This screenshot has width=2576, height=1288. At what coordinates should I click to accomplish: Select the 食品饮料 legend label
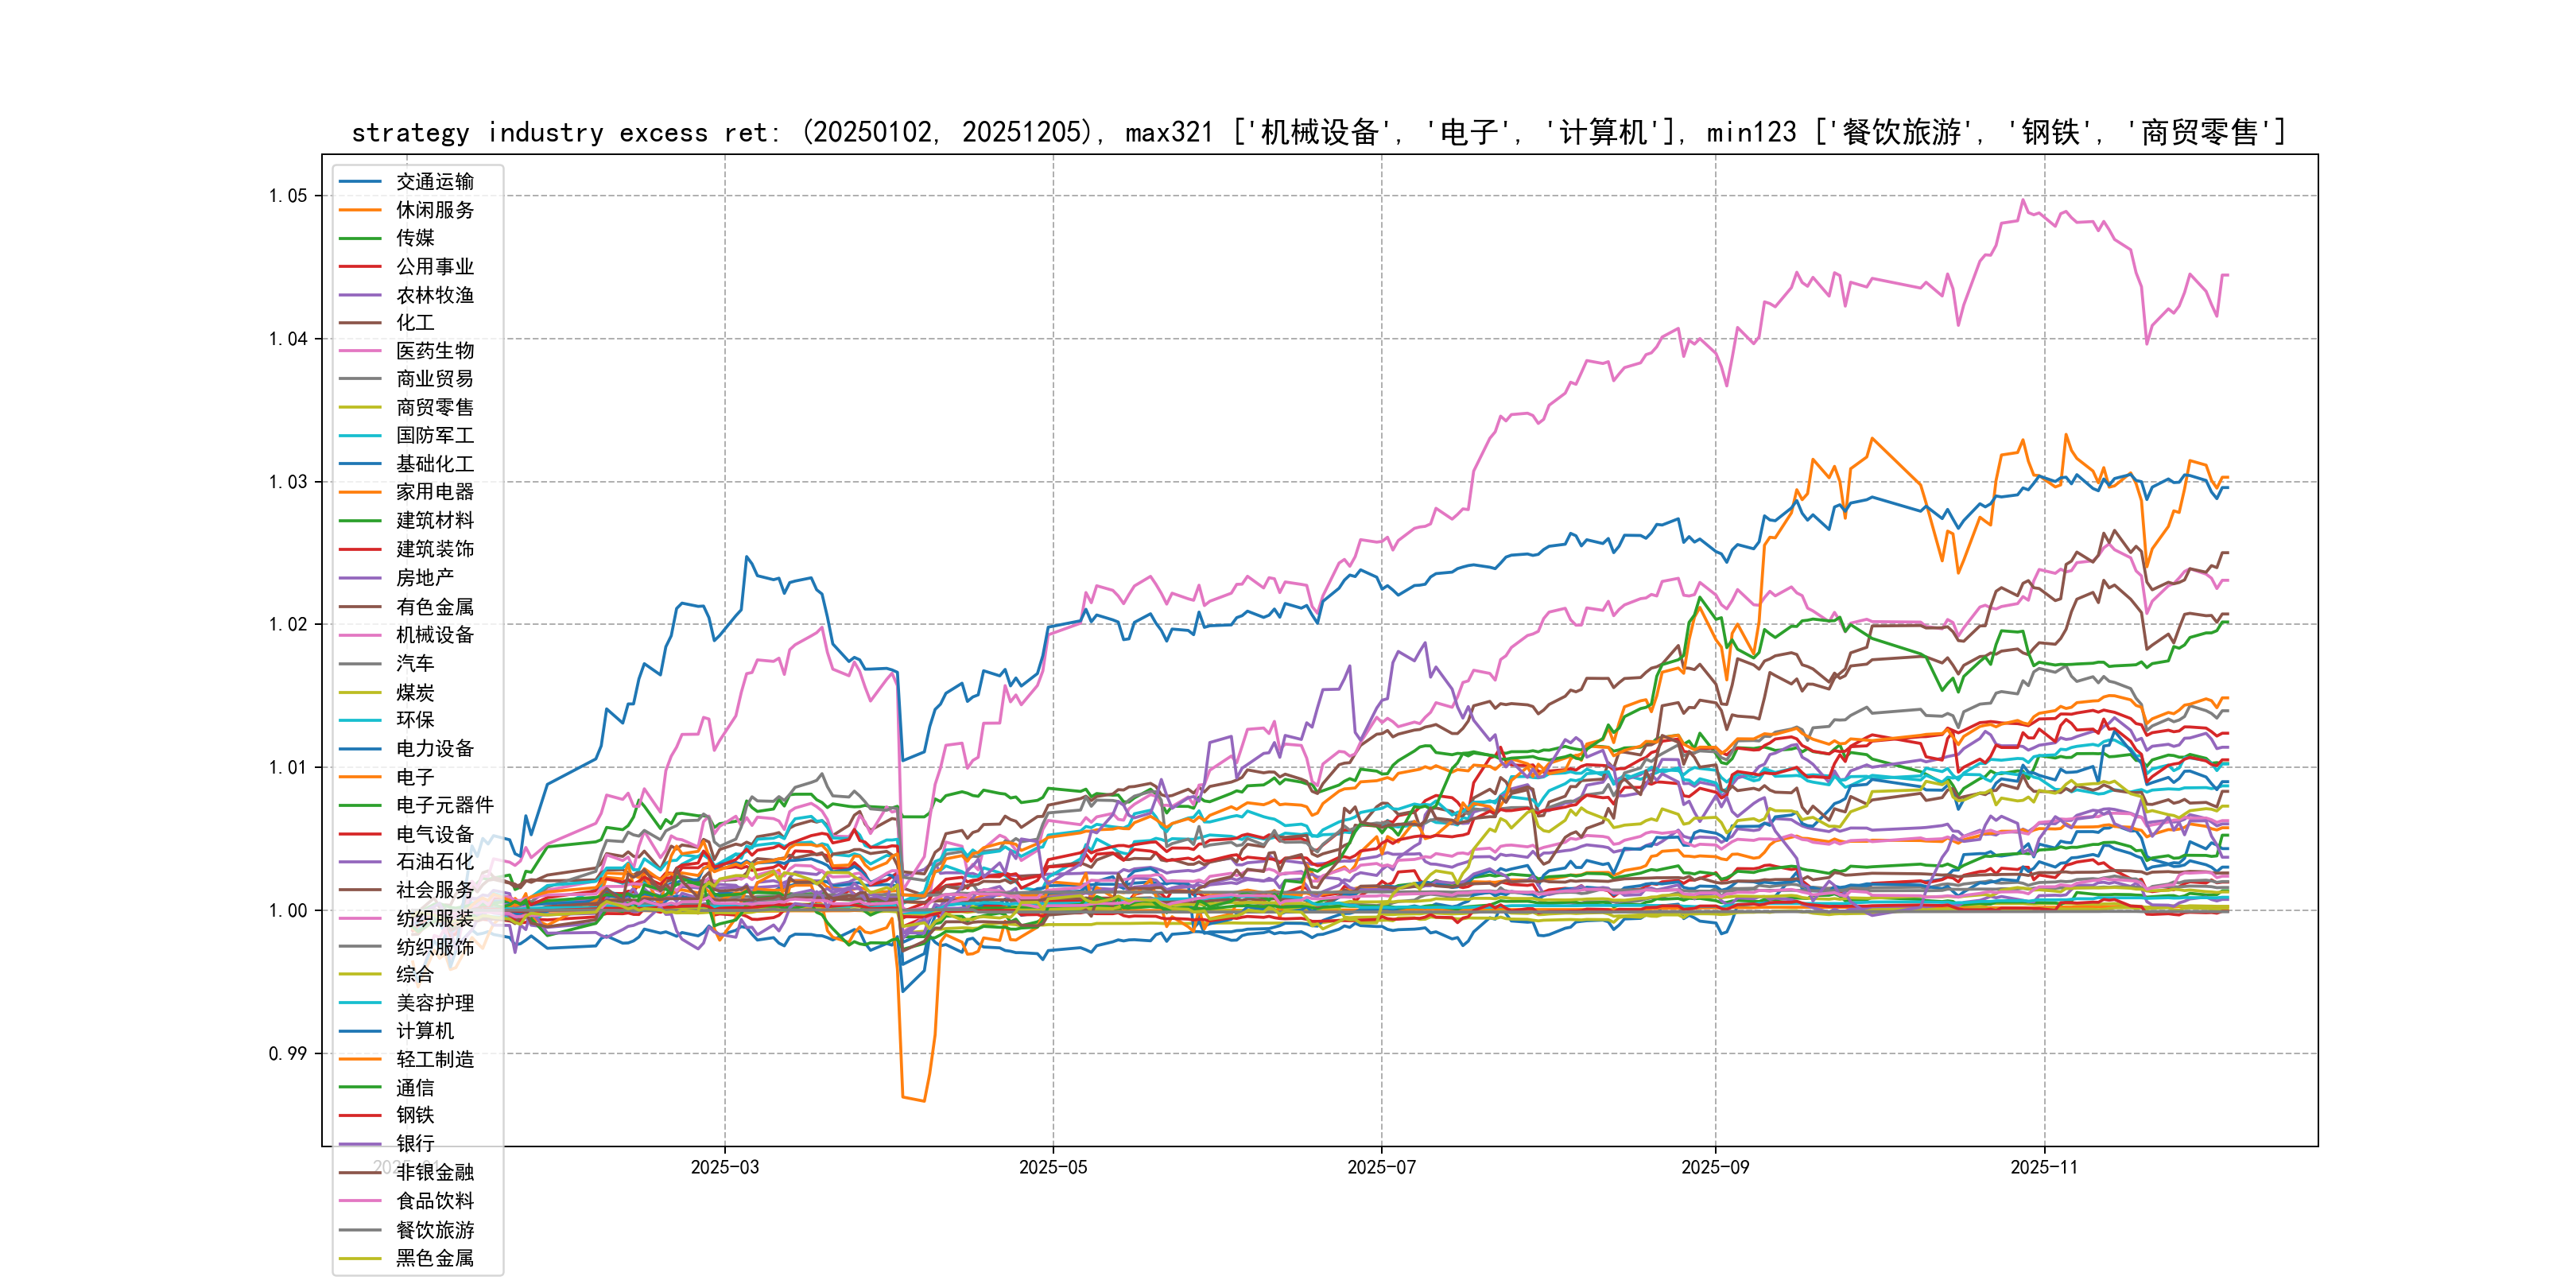(434, 1201)
